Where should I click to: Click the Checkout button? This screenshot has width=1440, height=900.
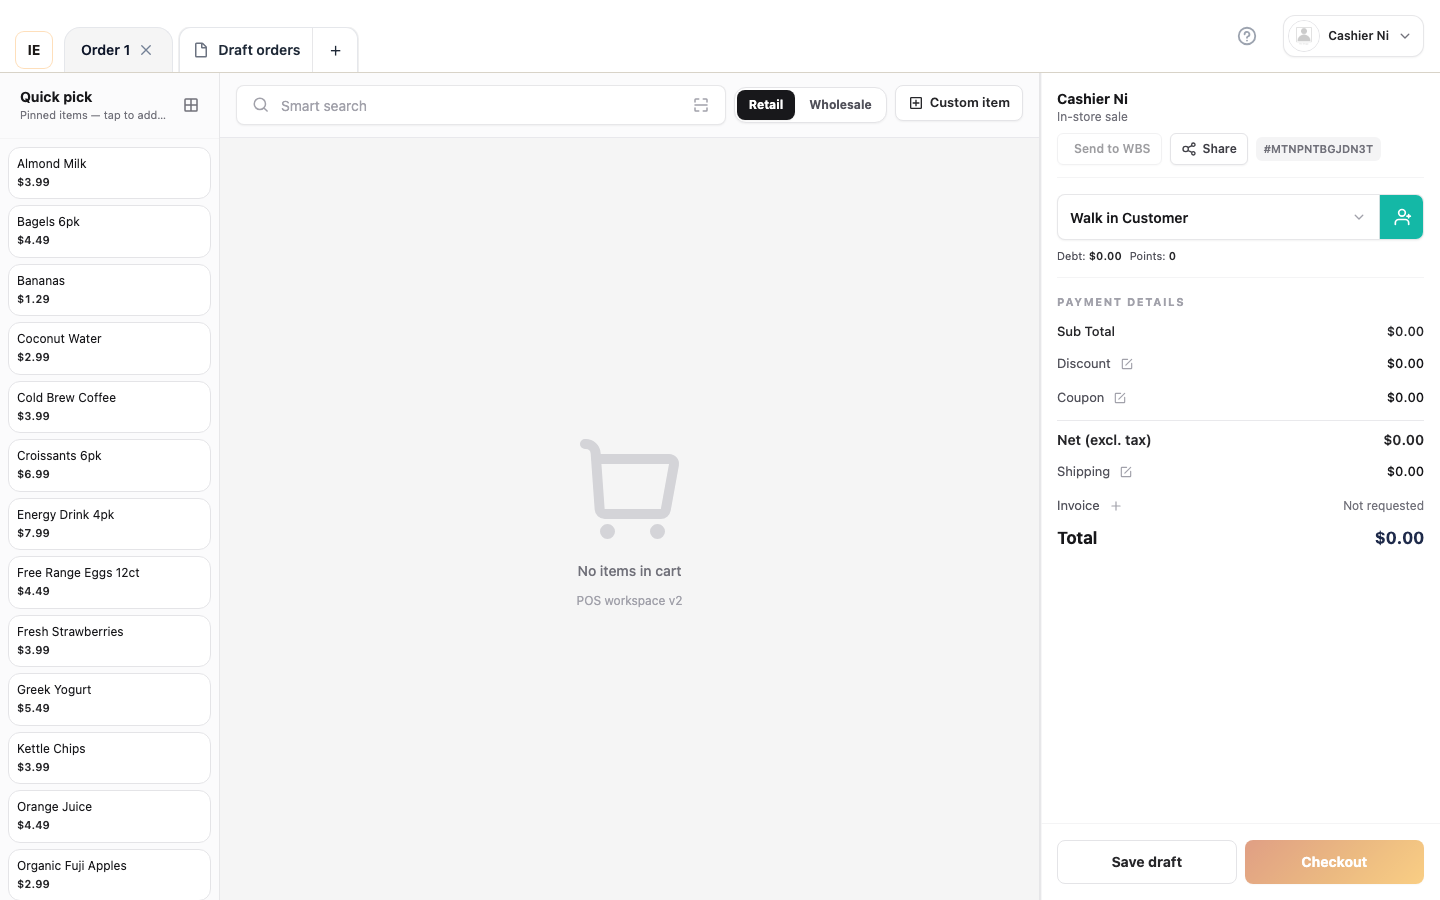(x=1334, y=862)
